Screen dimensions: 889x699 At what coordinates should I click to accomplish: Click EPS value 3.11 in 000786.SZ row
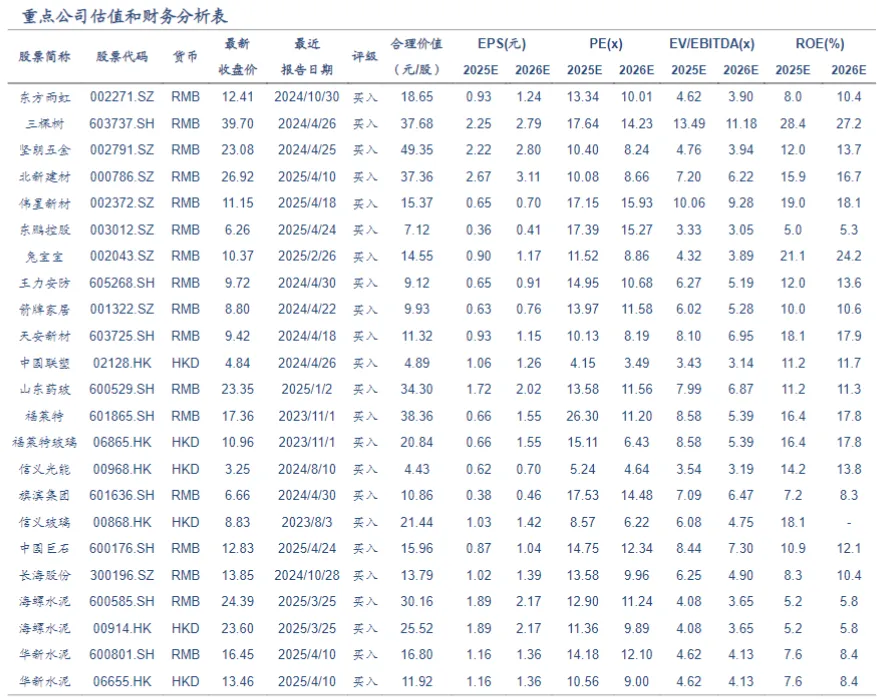(x=528, y=177)
